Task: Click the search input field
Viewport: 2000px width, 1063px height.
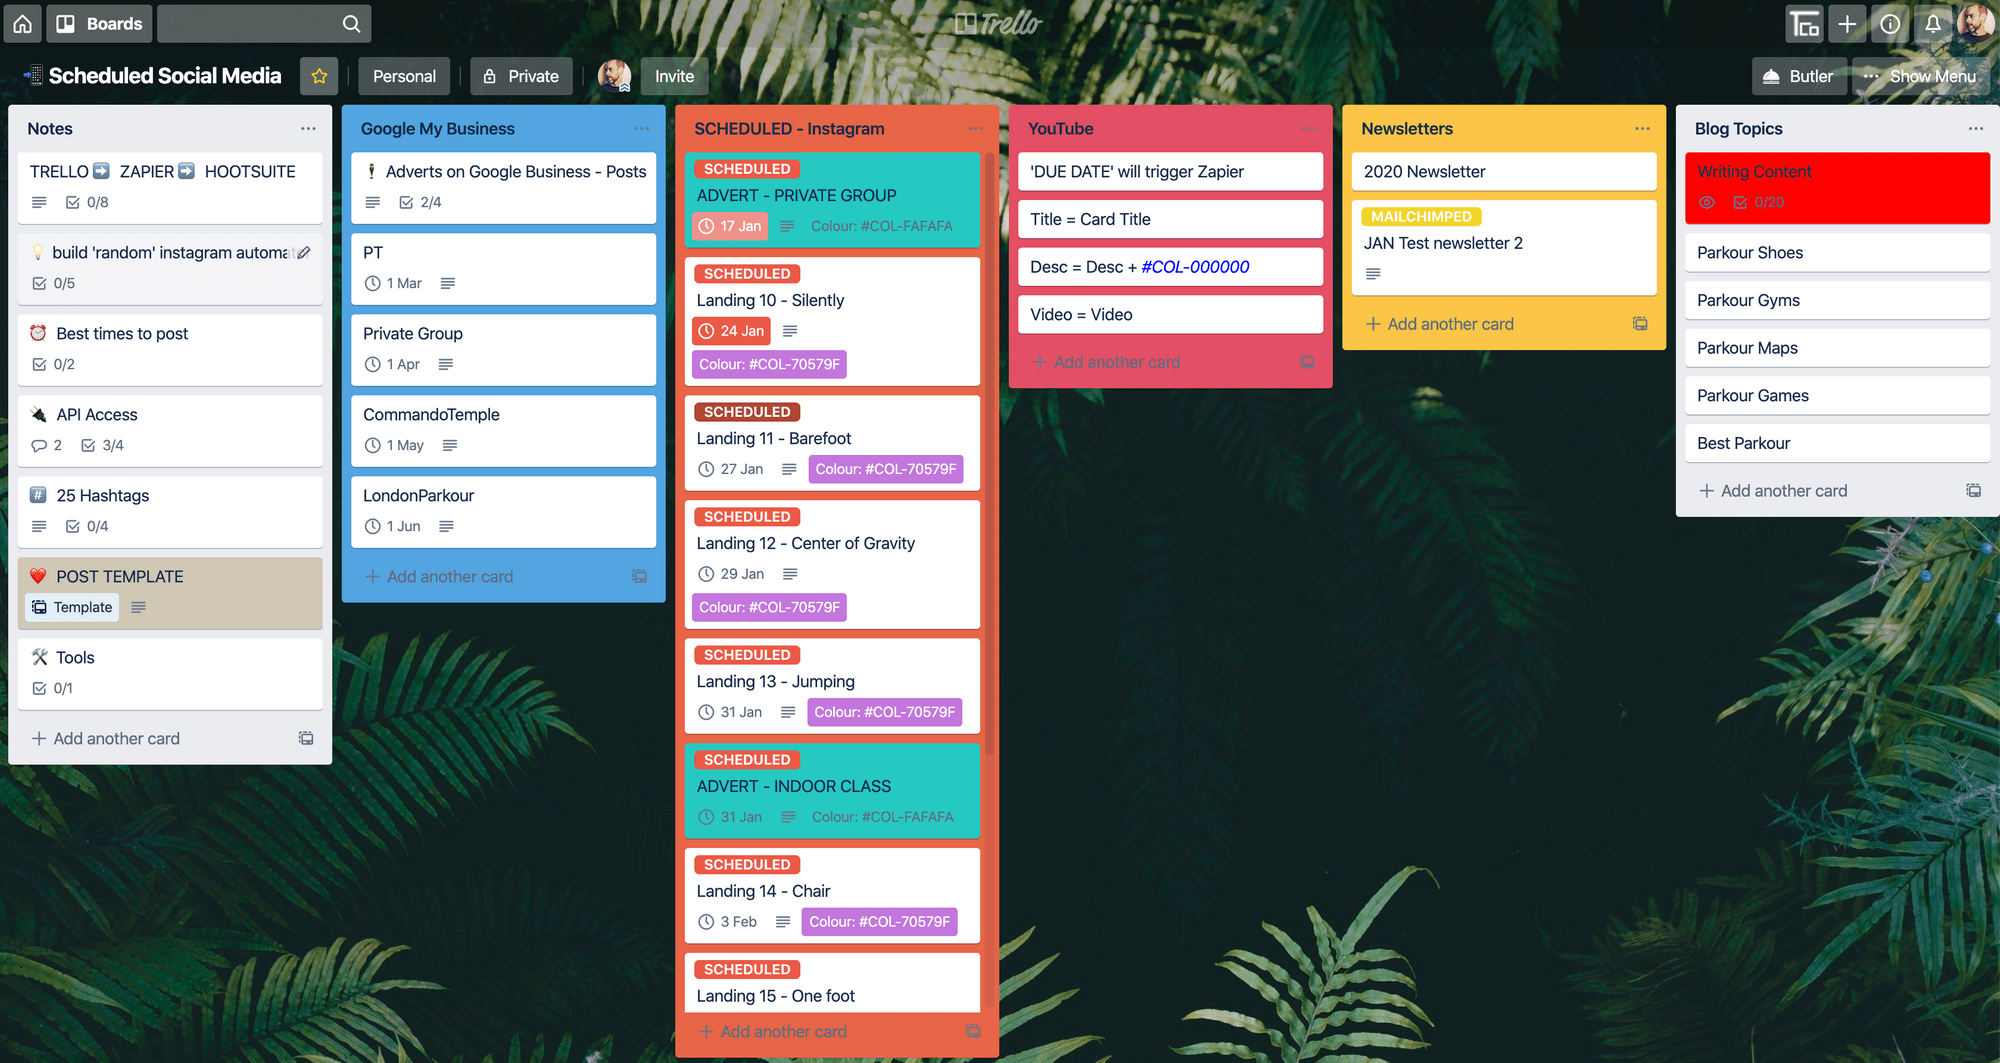Action: (x=264, y=23)
